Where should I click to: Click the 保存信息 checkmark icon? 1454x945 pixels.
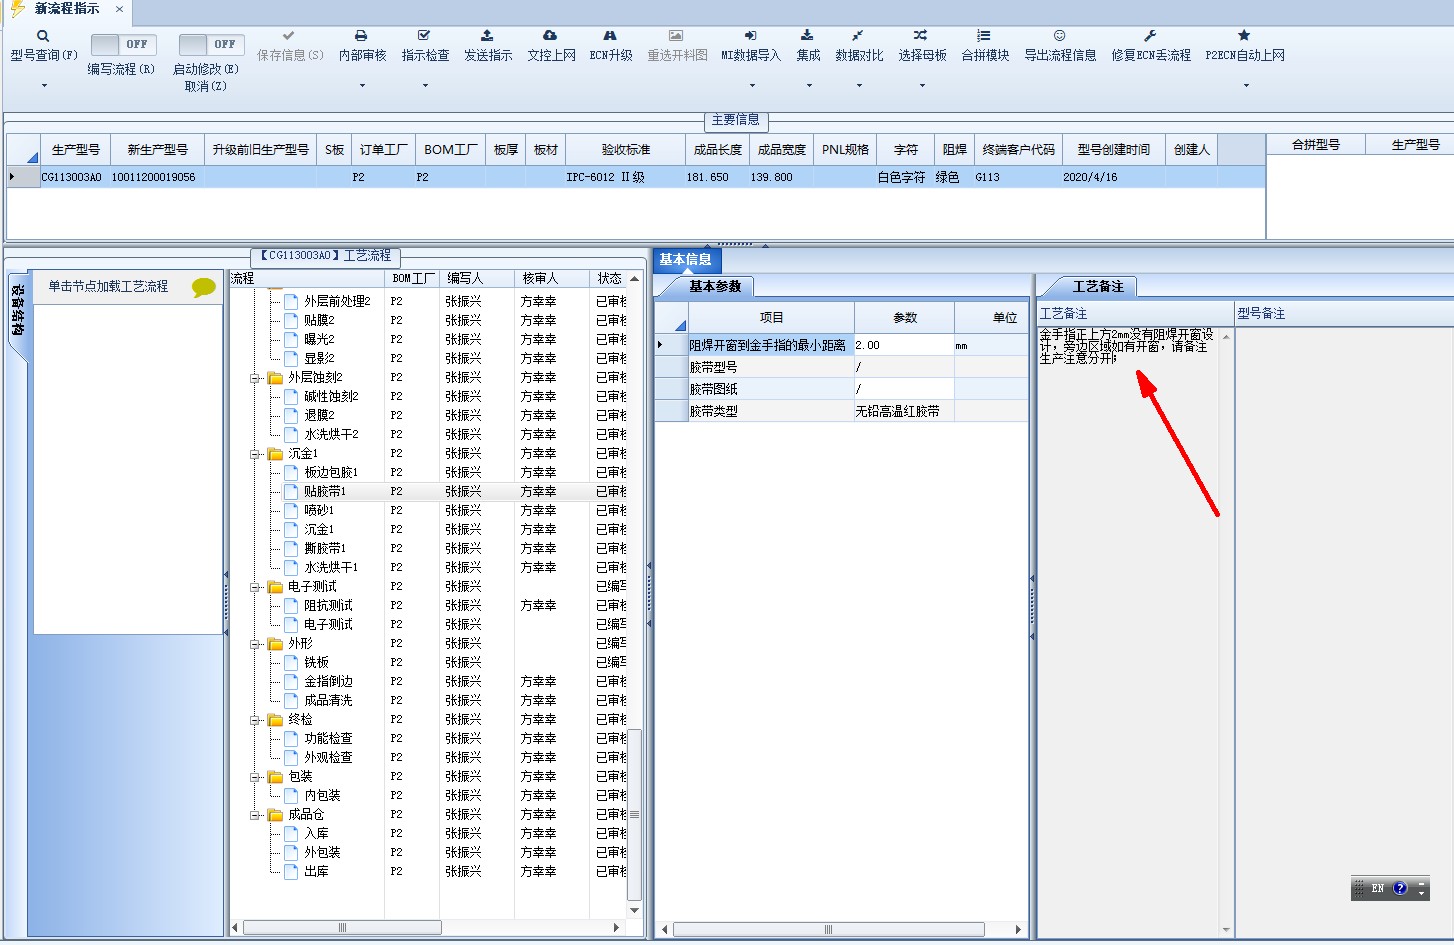(x=289, y=35)
